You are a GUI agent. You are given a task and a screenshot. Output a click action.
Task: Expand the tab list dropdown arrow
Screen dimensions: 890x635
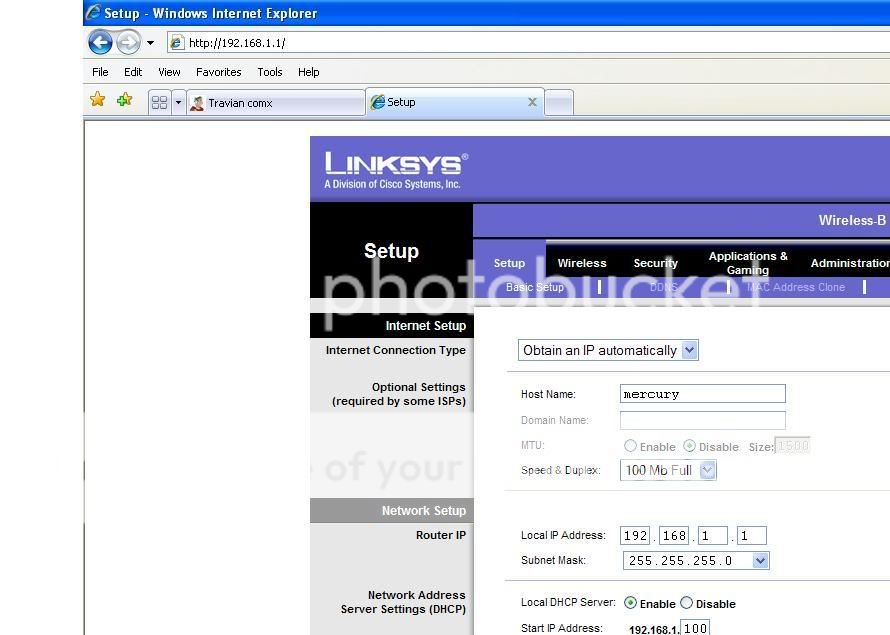179,102
